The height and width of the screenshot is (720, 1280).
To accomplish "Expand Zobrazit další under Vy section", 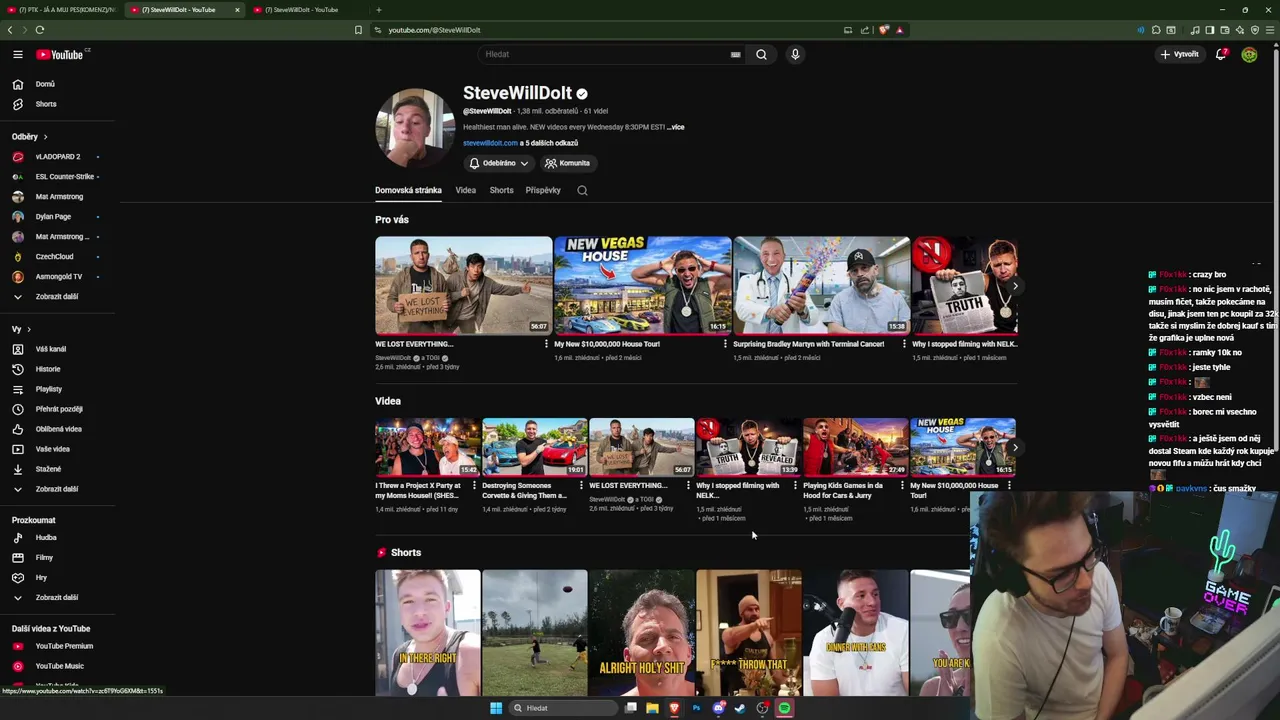I will point(57,489).
